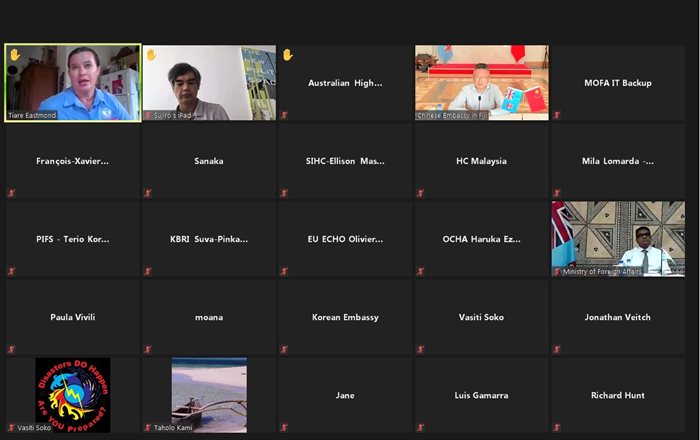Click the muted microphone icon on Sanaka's tile
The height and width of the screenshot is (440, 700).
pos(148,193)
